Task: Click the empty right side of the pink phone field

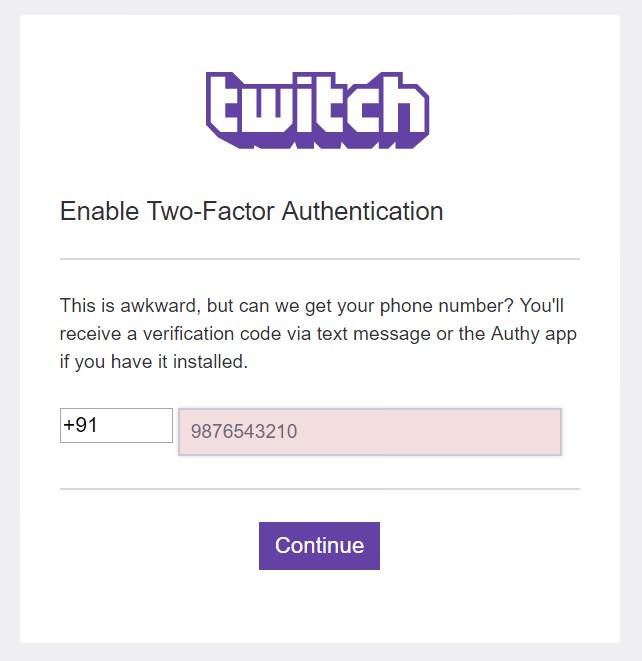Action: (x=430, y=432)
